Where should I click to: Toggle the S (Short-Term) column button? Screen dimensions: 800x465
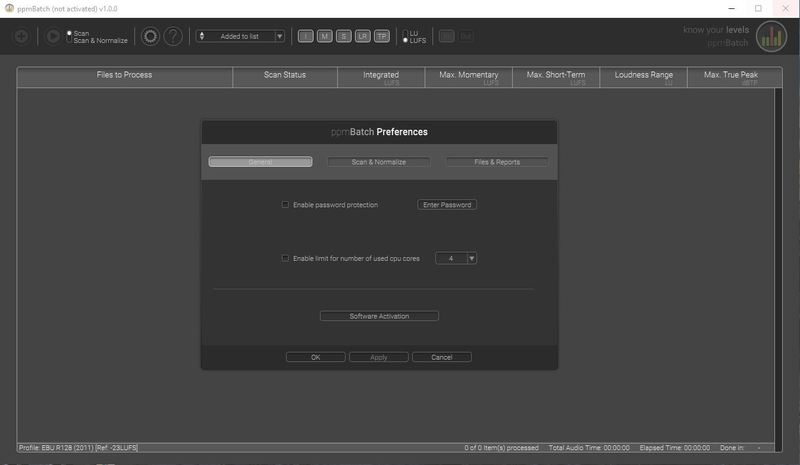coord(344,36)
